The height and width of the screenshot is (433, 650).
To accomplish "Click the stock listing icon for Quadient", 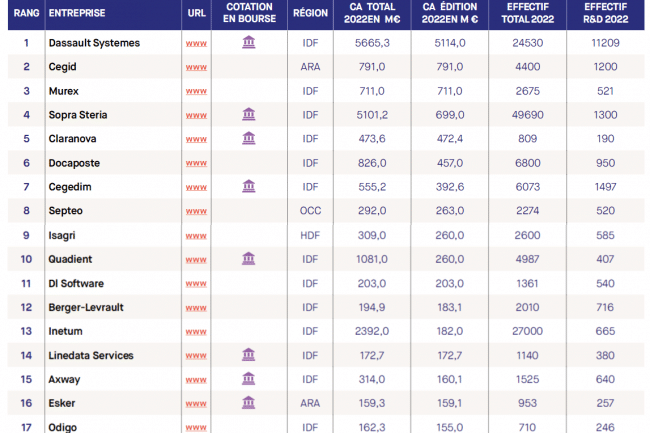I will pyautogui.click(x=249, y=259).
